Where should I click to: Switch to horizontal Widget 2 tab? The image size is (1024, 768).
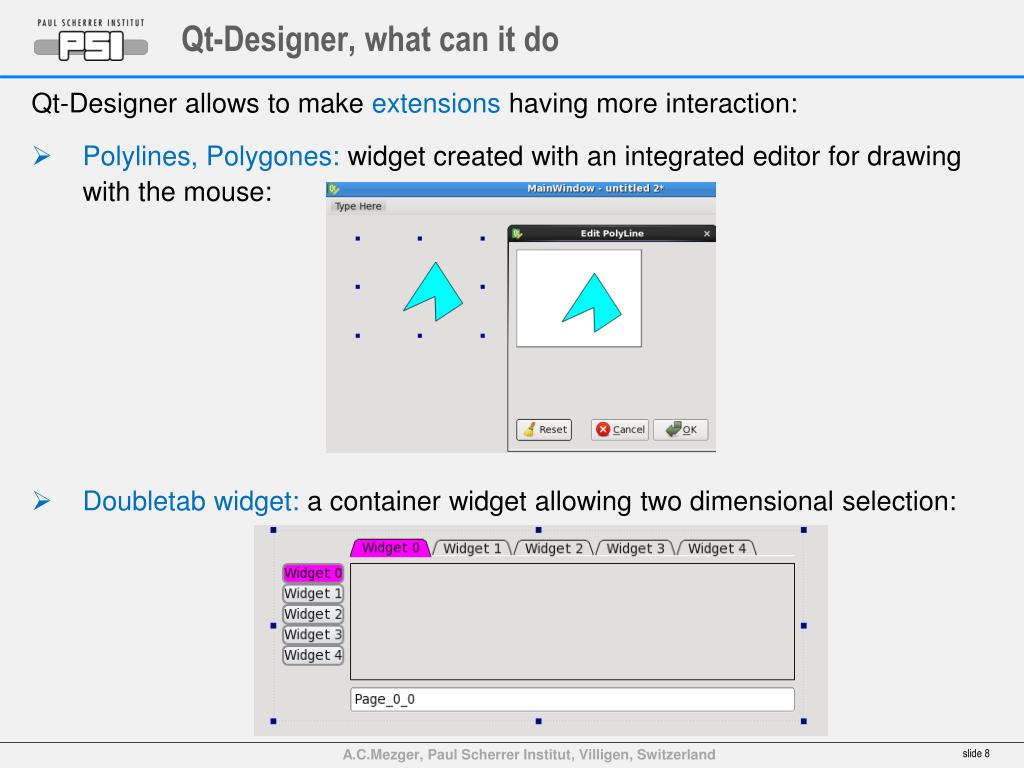[554, 549]
